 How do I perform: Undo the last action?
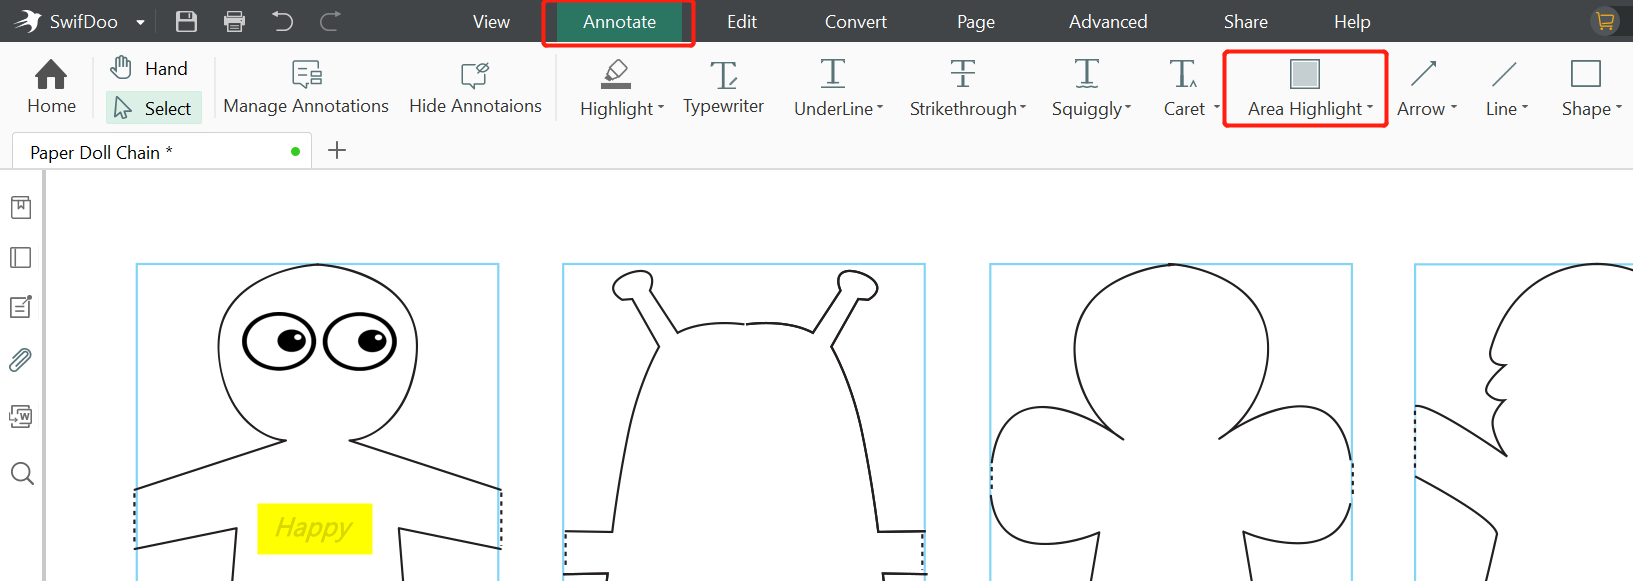click(283, 21)
